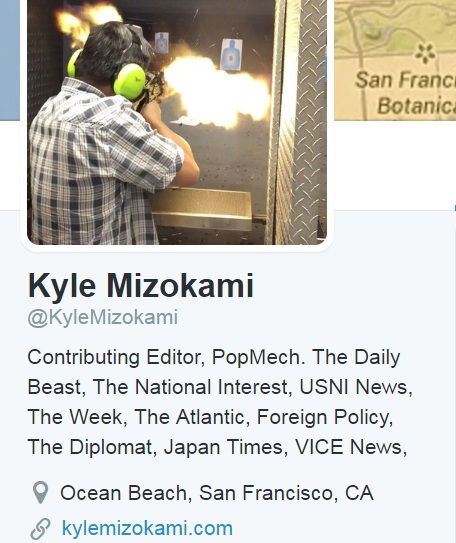This screenshot has height=543, width=456.
Task: Click the map header banner image
Action: (395, 60)
